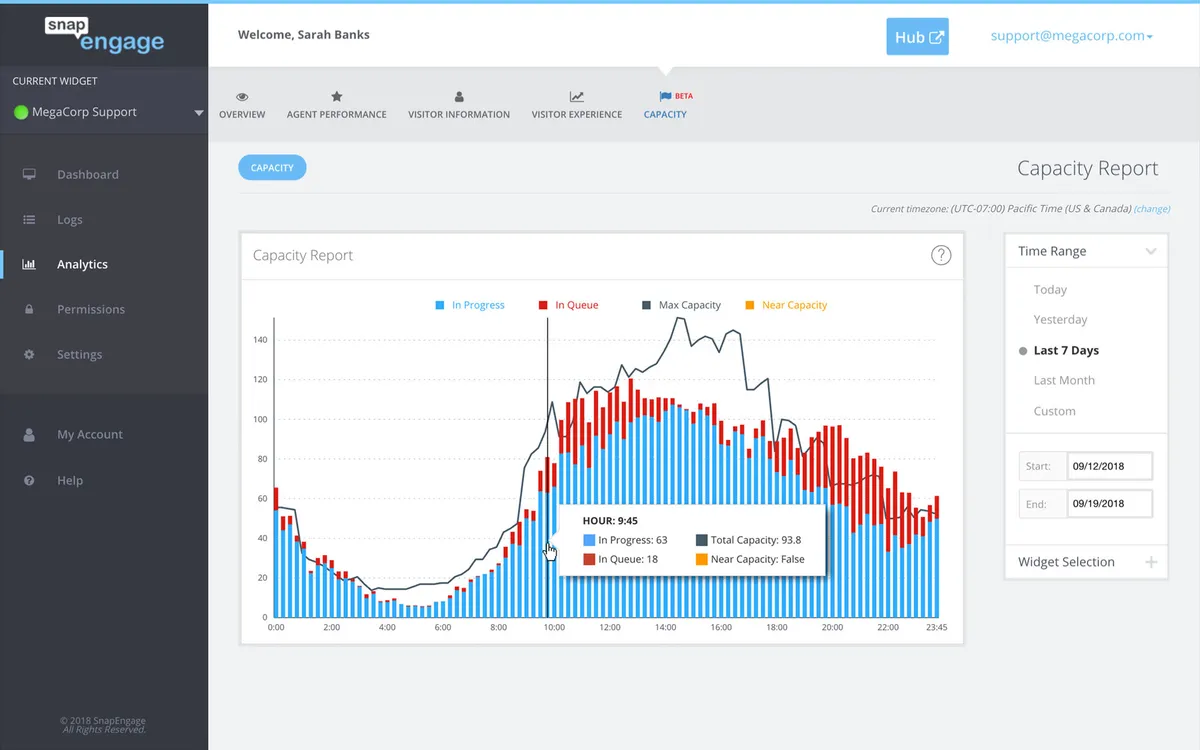Screen dimensions: 1200x750
Task: Collapse the Time Range panel chevron
Action: pos(1151,252)
